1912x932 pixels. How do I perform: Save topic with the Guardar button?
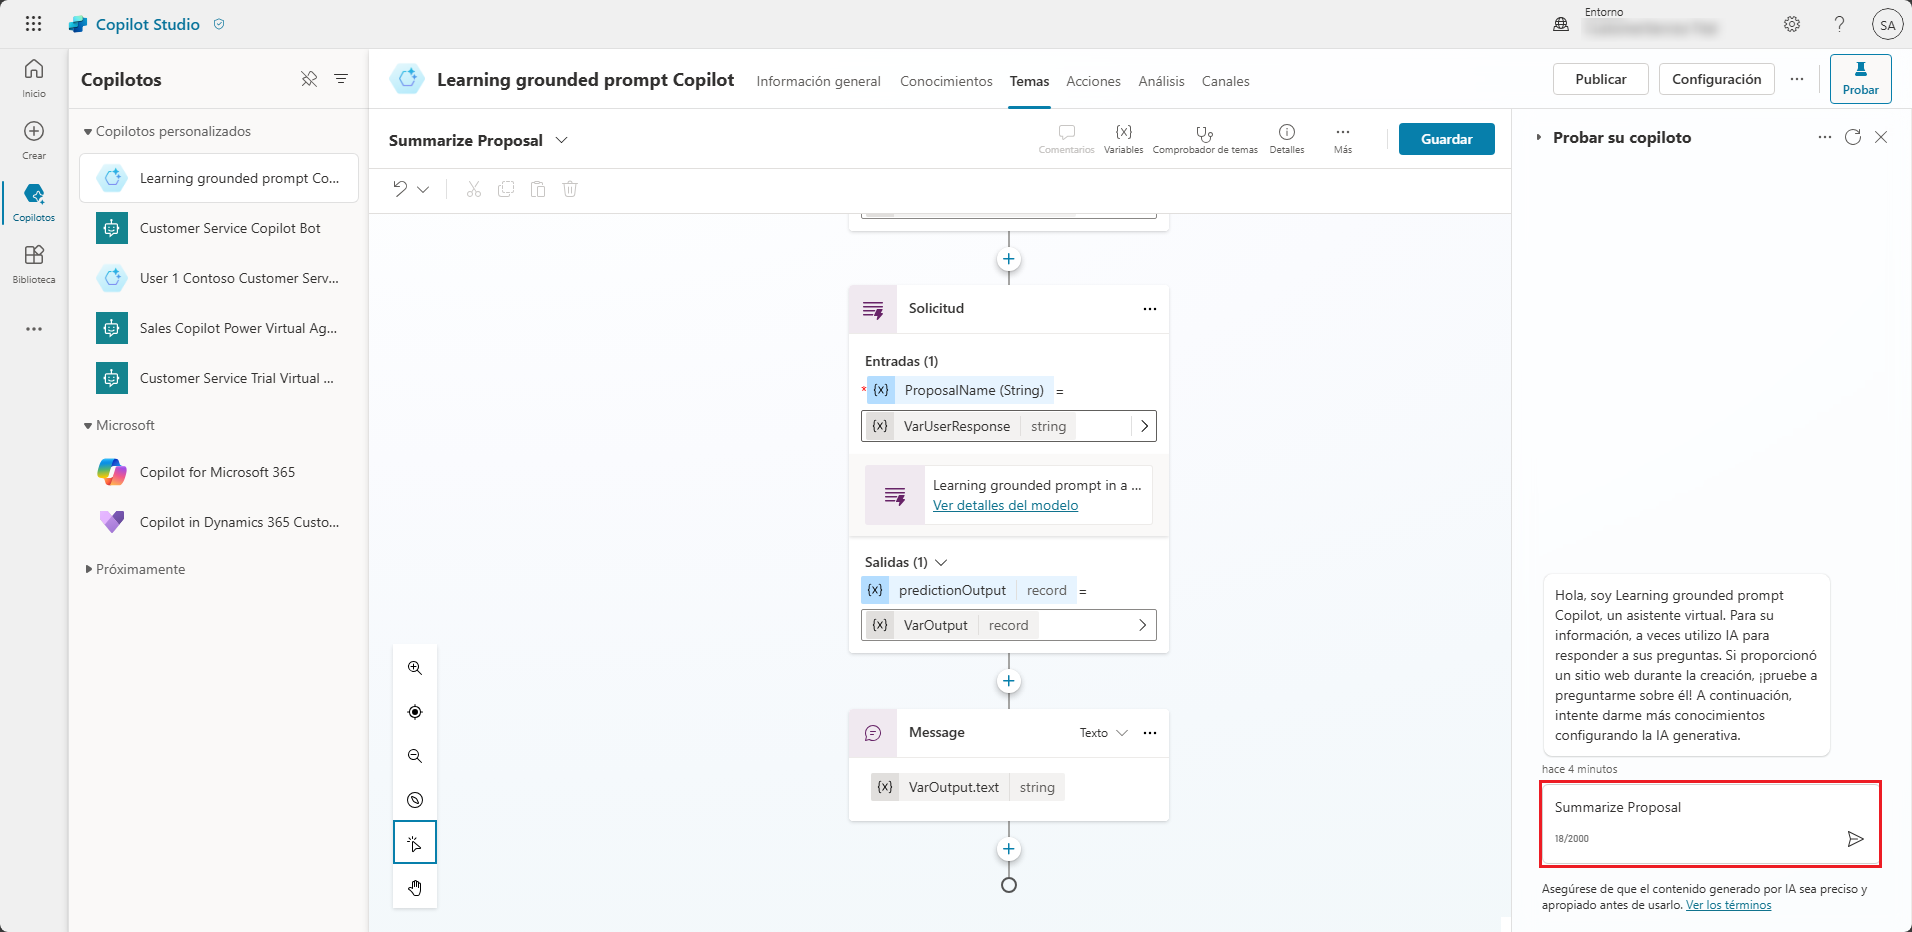1446,139
